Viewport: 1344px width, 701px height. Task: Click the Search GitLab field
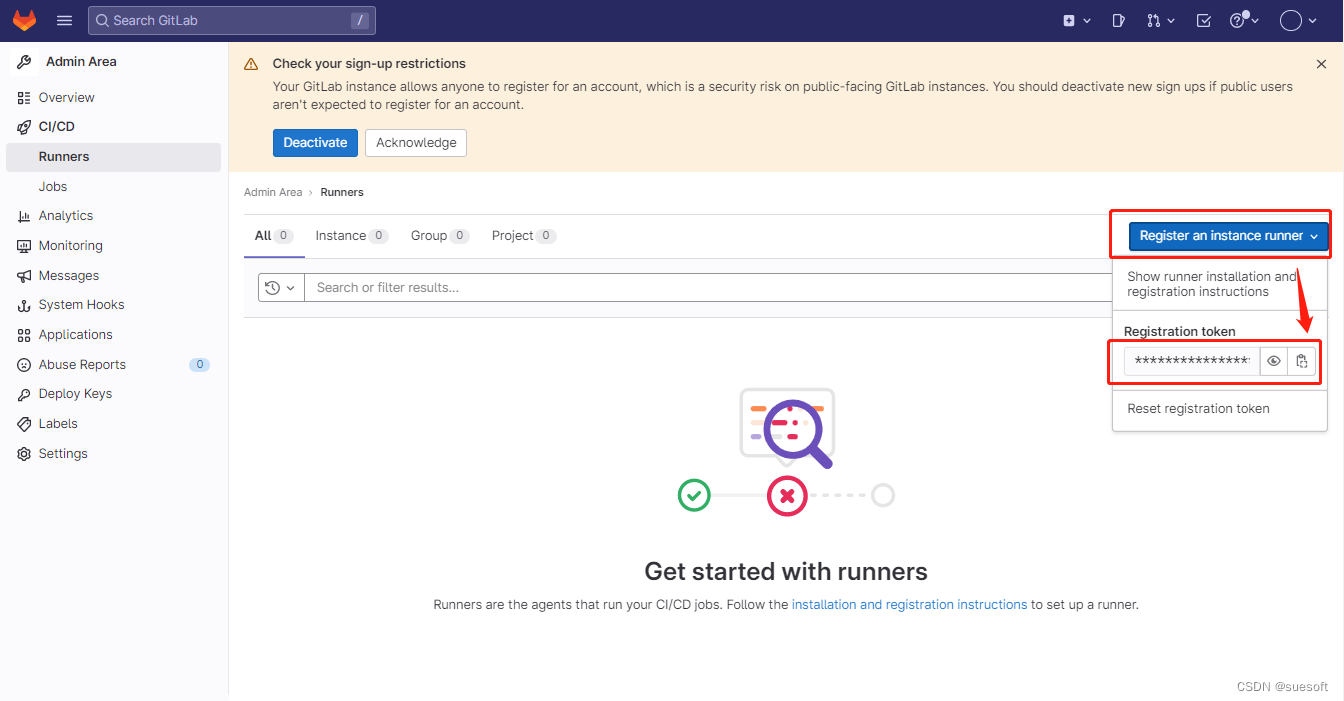pos(232,20)
